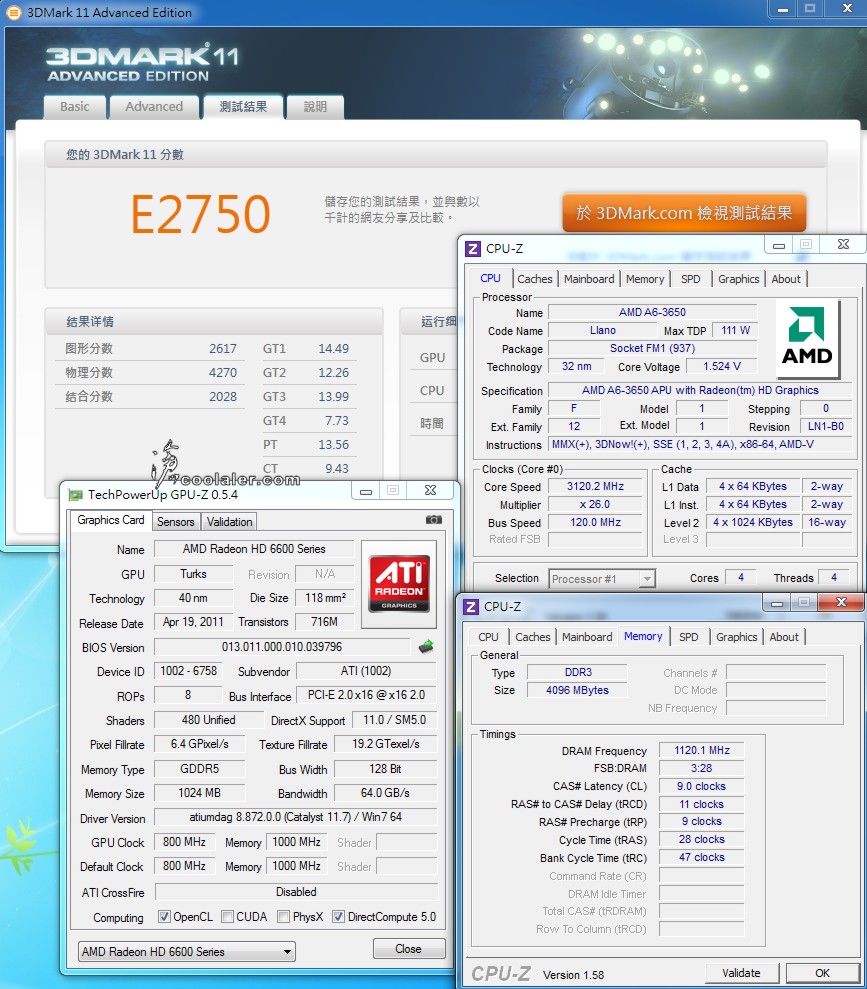Click the Driver Version field atiumdag 8.872.0.0
The width and height of the screenshot is (867, 989).
296,817
